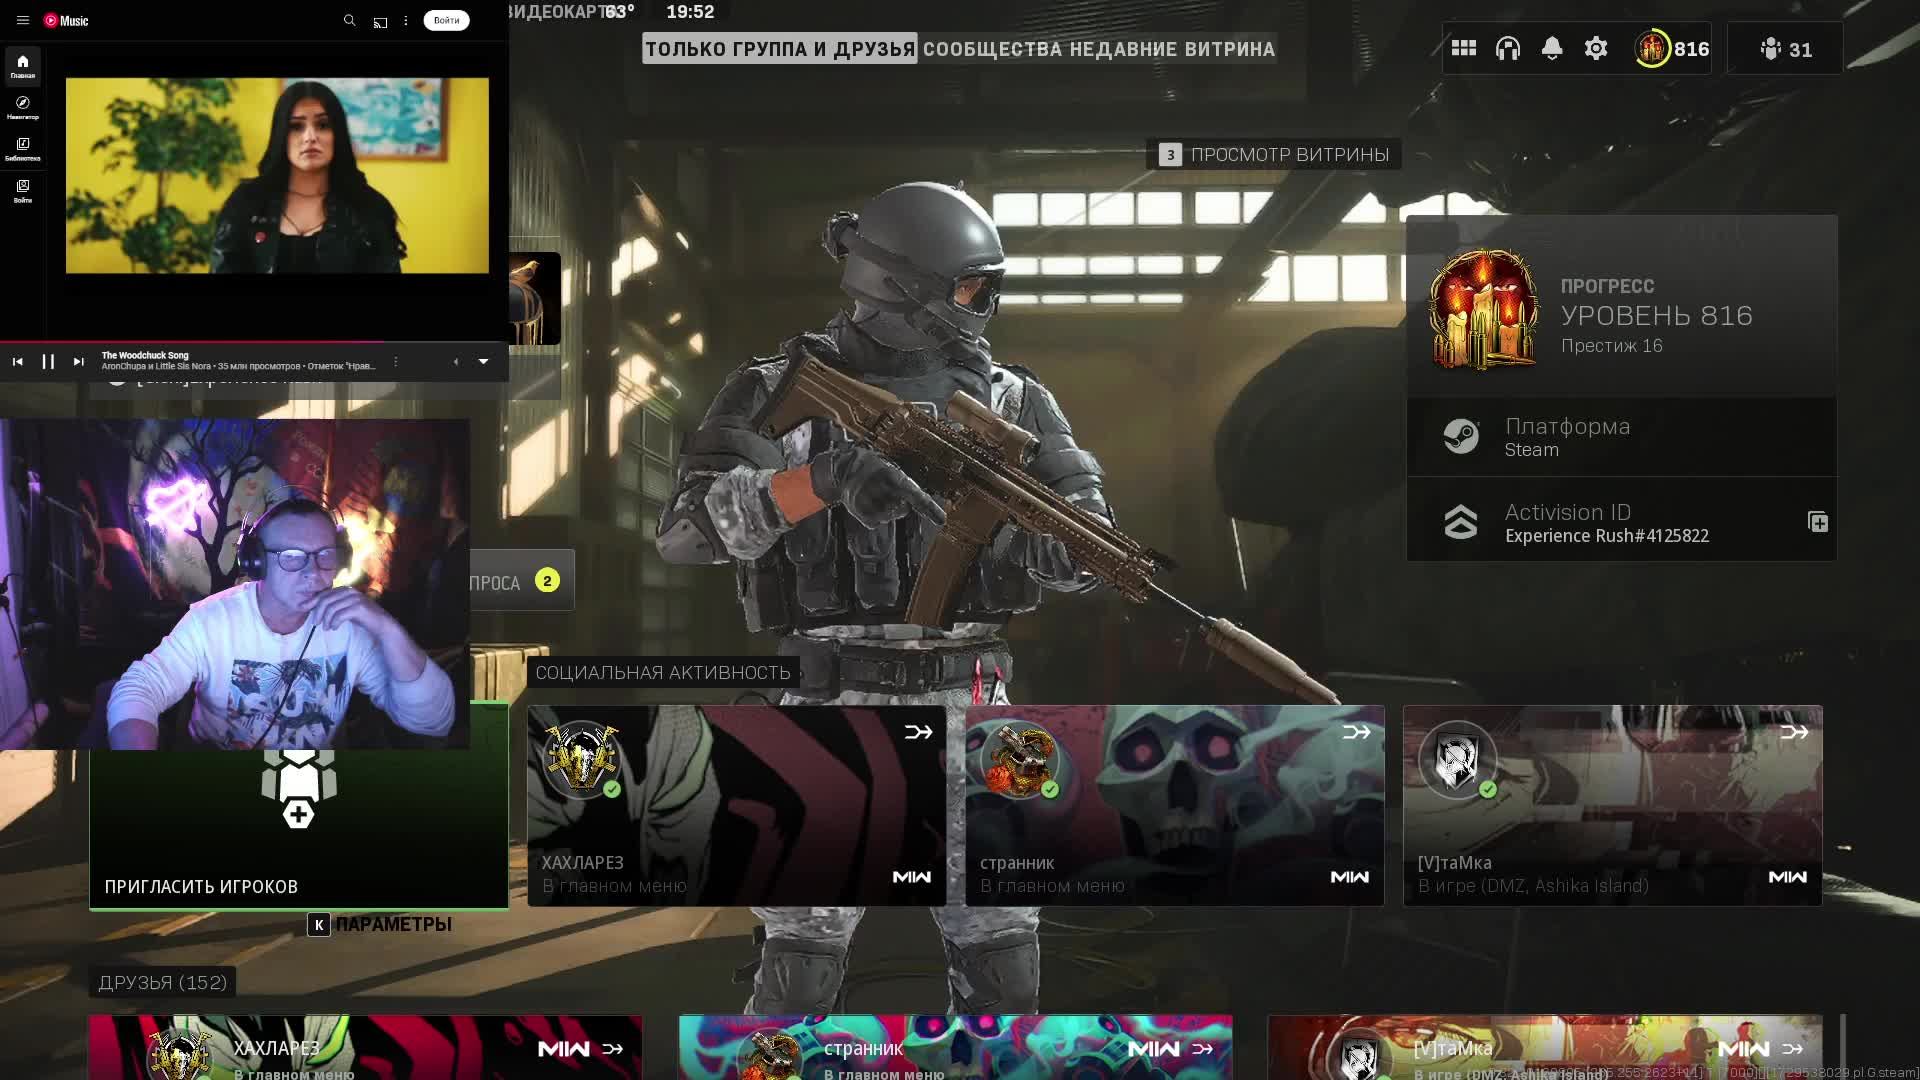Select ХАХЛАРЕЗ in the friends list
The height and width of the screenshot is (1080, 1920).
(365, 1048)
